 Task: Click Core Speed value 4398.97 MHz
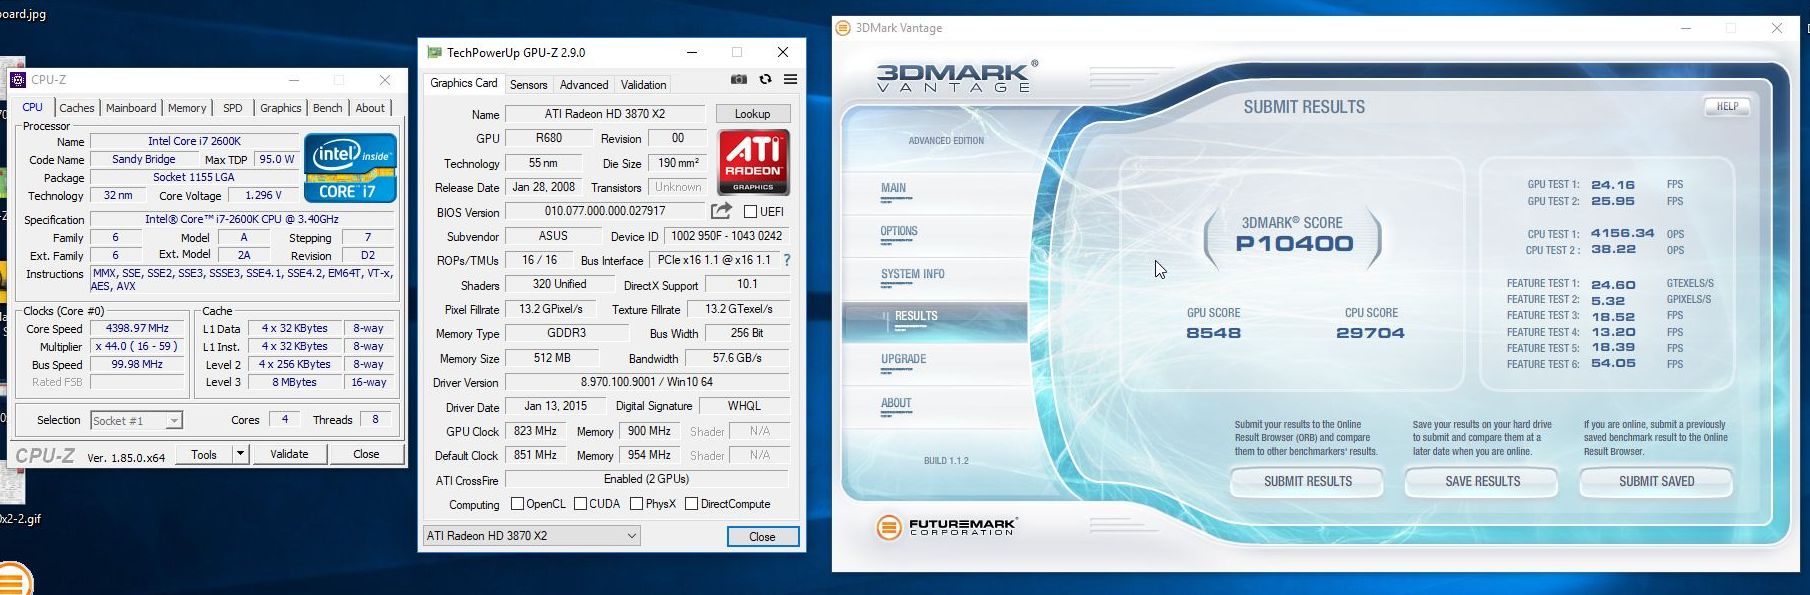[x=138, y=328]
